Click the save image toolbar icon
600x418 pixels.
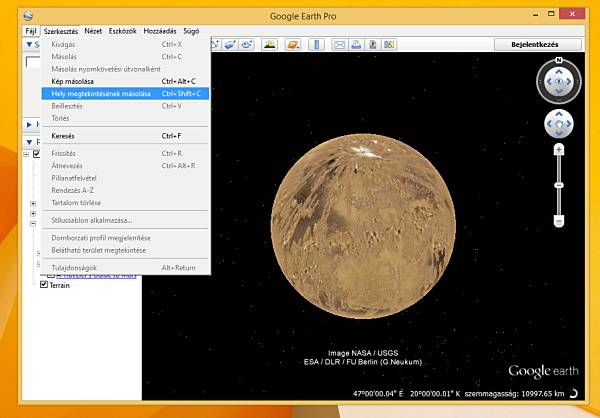click(x=373, y=44)
